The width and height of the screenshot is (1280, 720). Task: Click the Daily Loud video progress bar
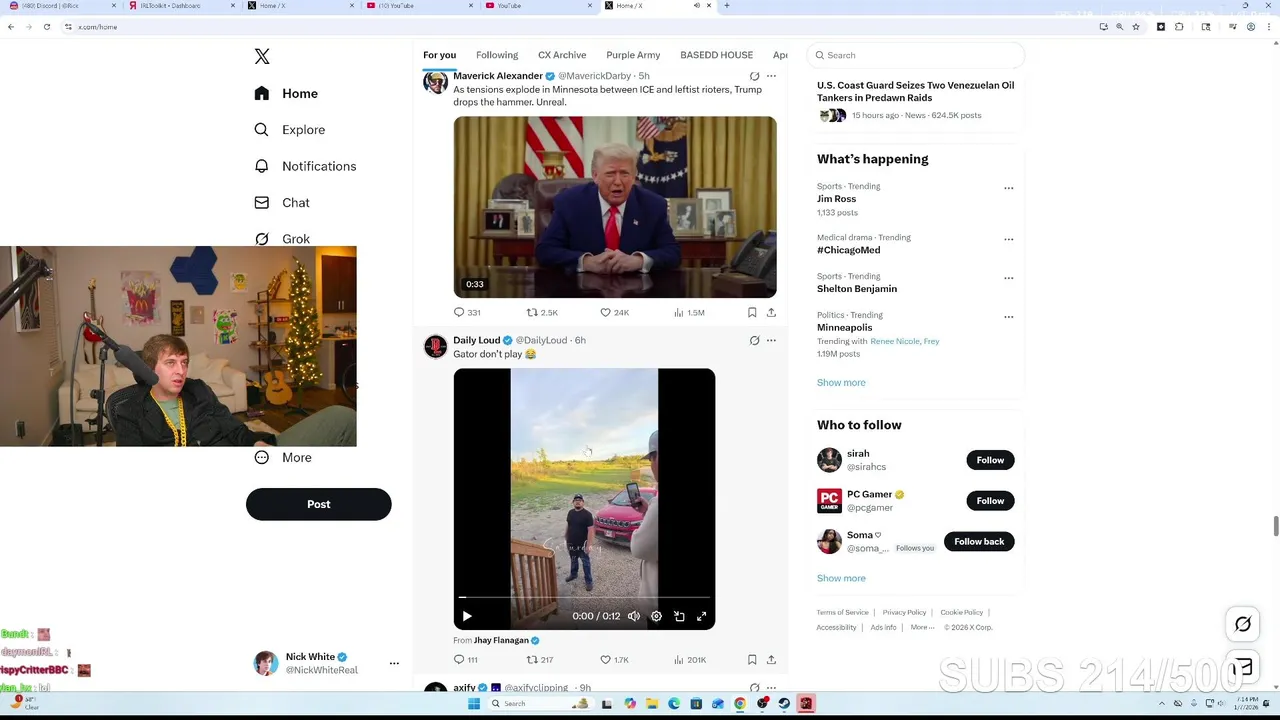(x=584, y=597)
